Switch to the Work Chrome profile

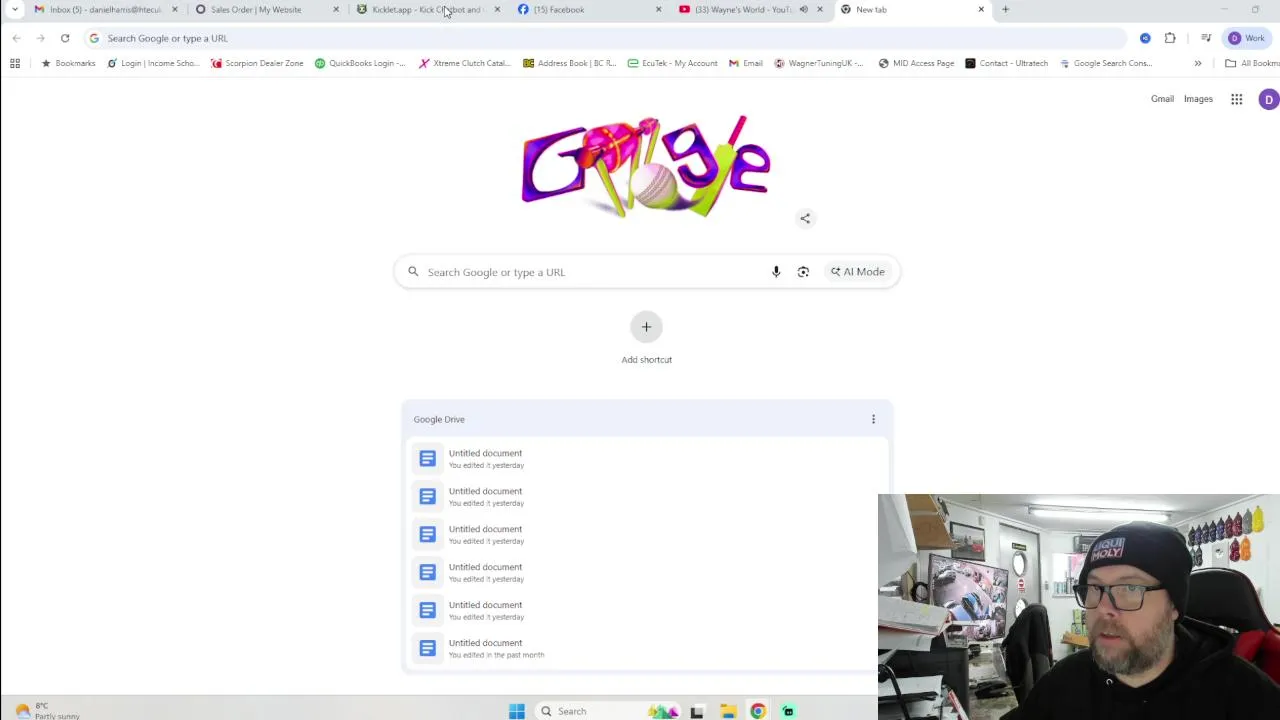point(1246,38)
